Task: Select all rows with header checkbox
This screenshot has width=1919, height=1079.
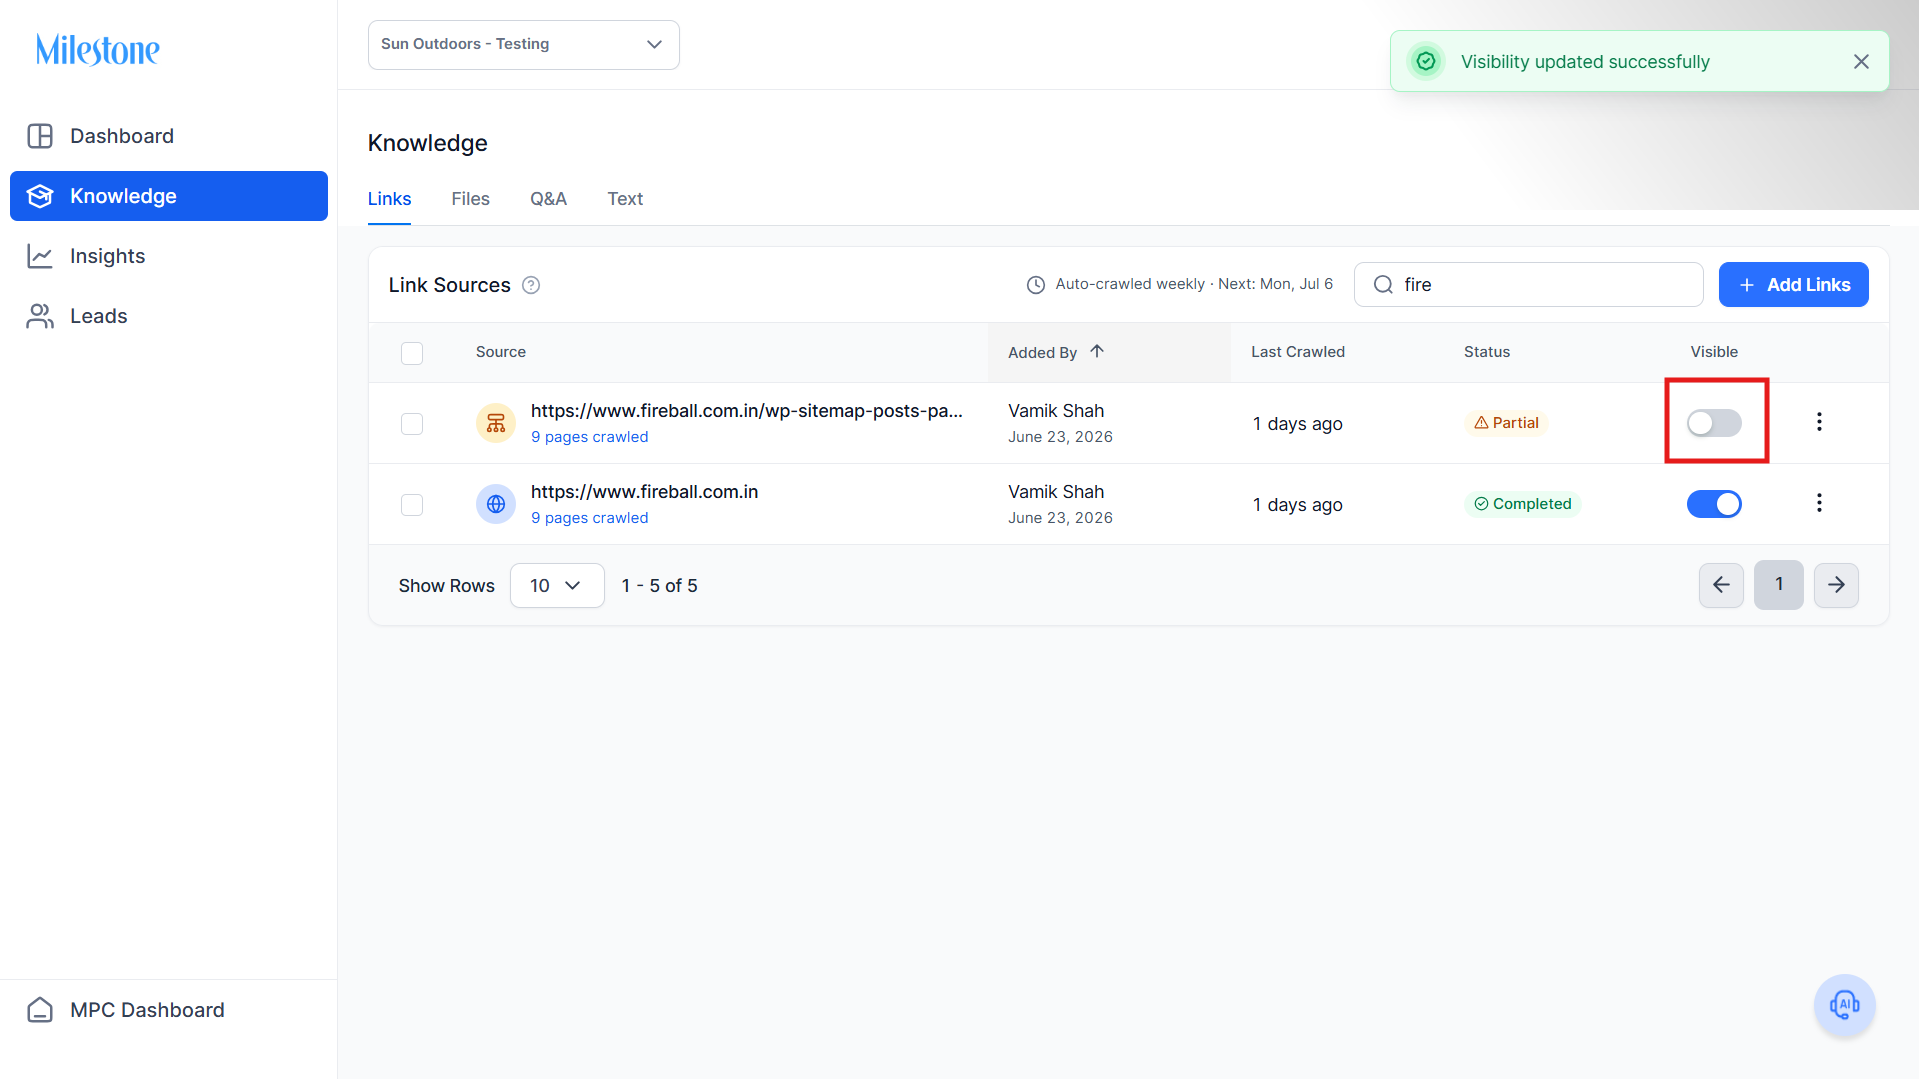Action: tap(412, 353)
